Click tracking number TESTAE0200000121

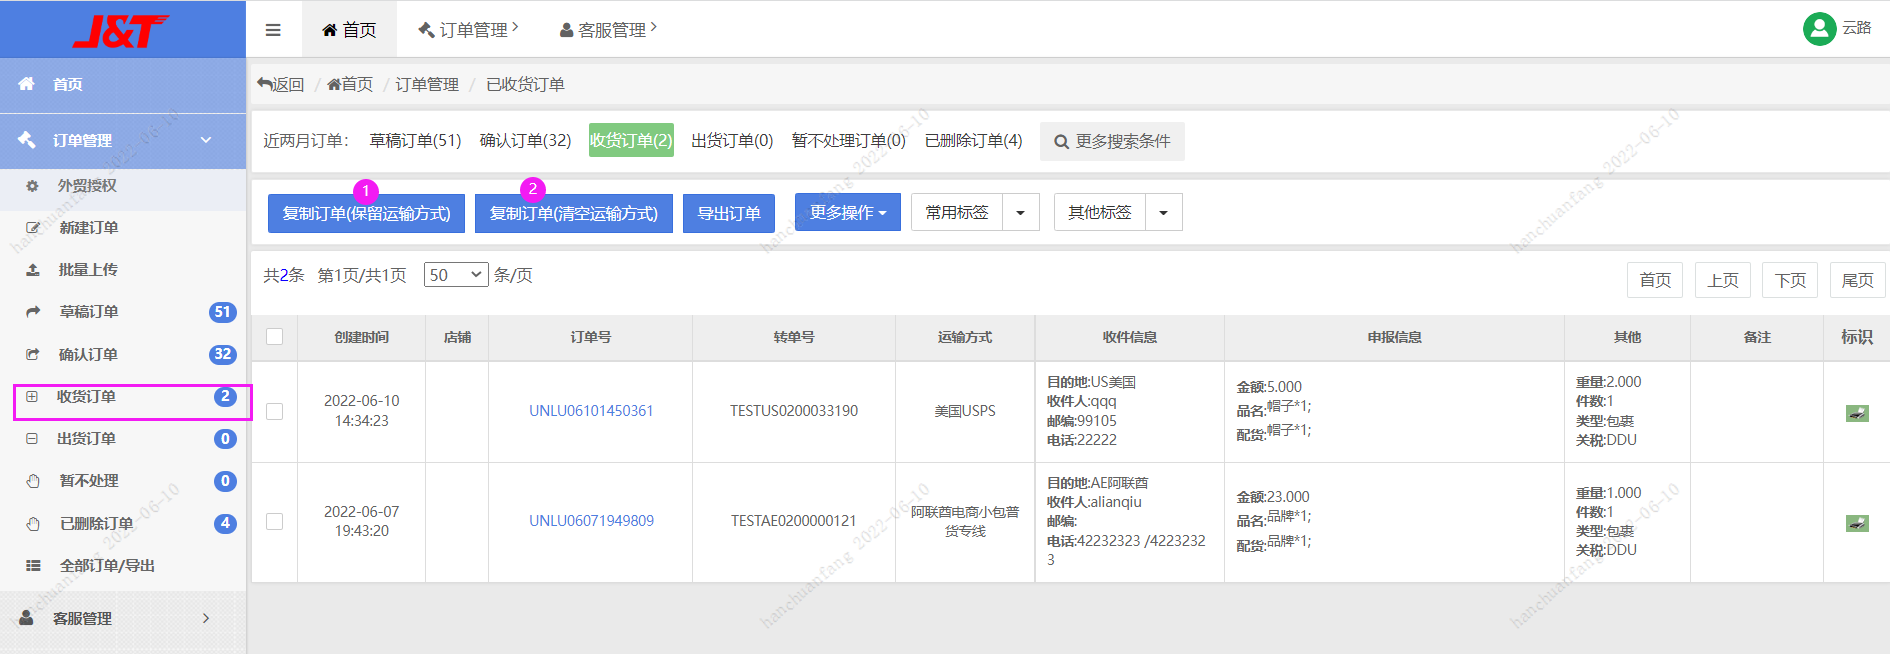pos(794,521)
